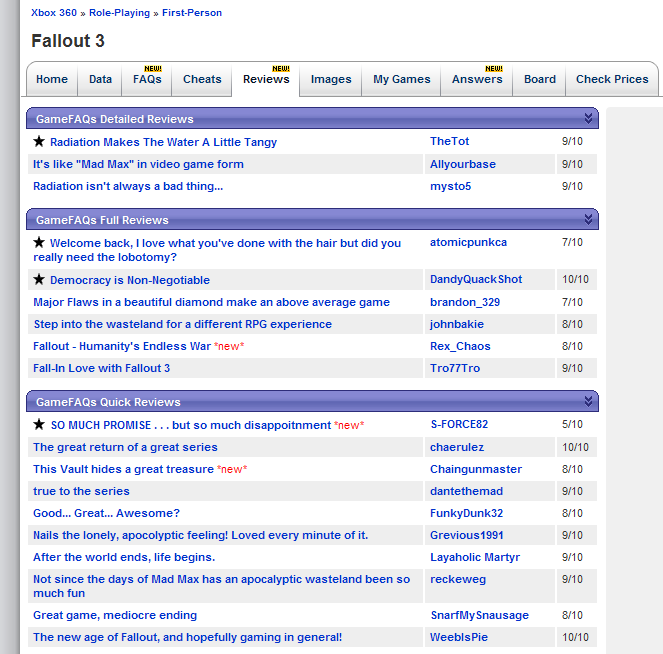663x654 pixels.
Task: Click the Xbox 360 breadcrumb link
Action: (54, 13)
